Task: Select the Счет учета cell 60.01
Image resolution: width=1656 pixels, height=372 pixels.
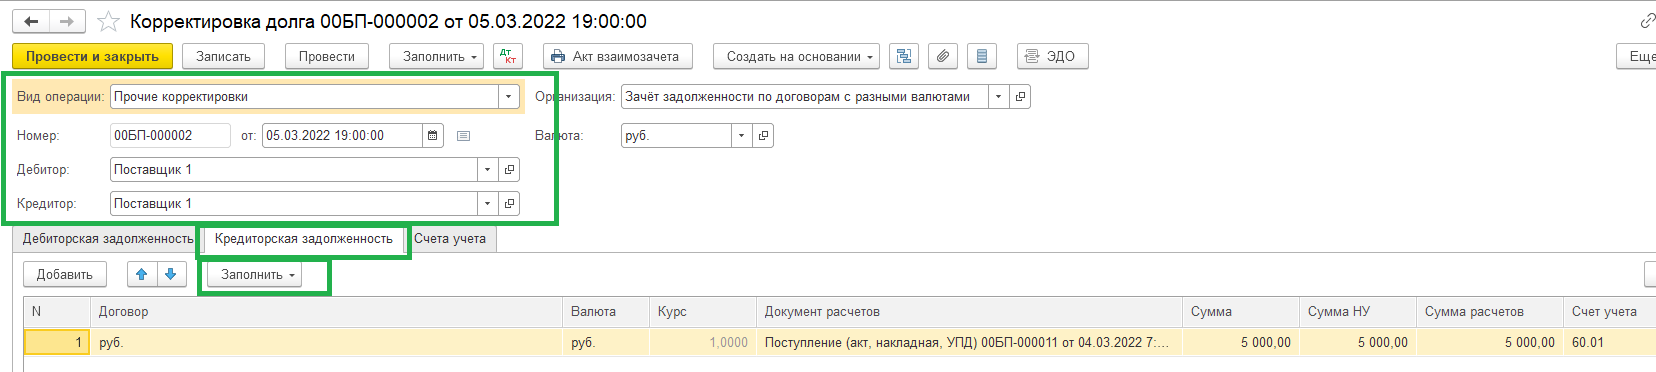Action: click(1610, 342)
